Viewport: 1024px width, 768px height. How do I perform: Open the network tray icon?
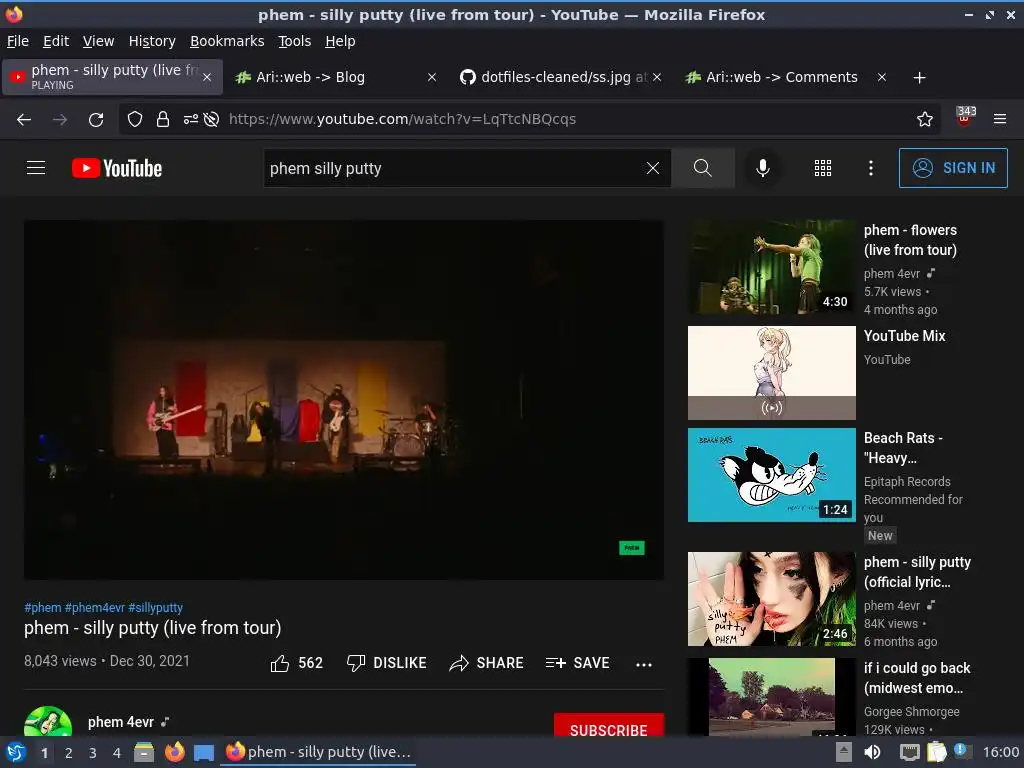(x=909, y=752)
